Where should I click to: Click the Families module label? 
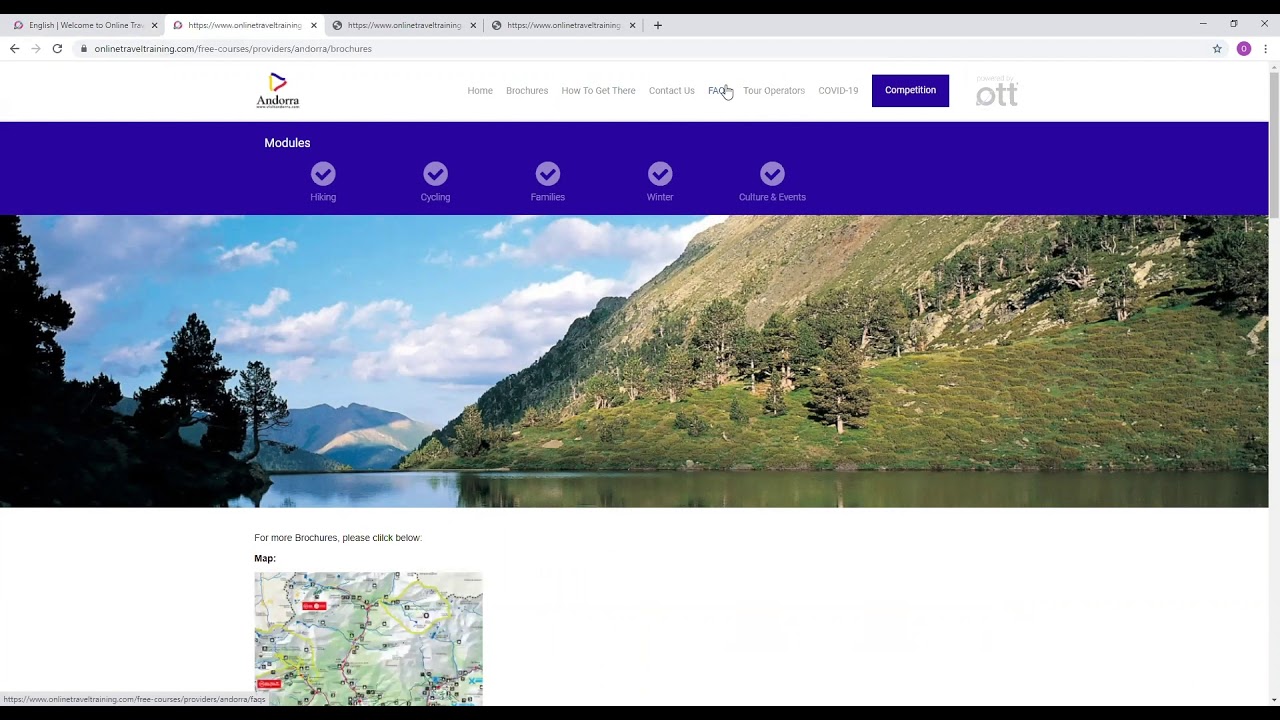(547, 197)
